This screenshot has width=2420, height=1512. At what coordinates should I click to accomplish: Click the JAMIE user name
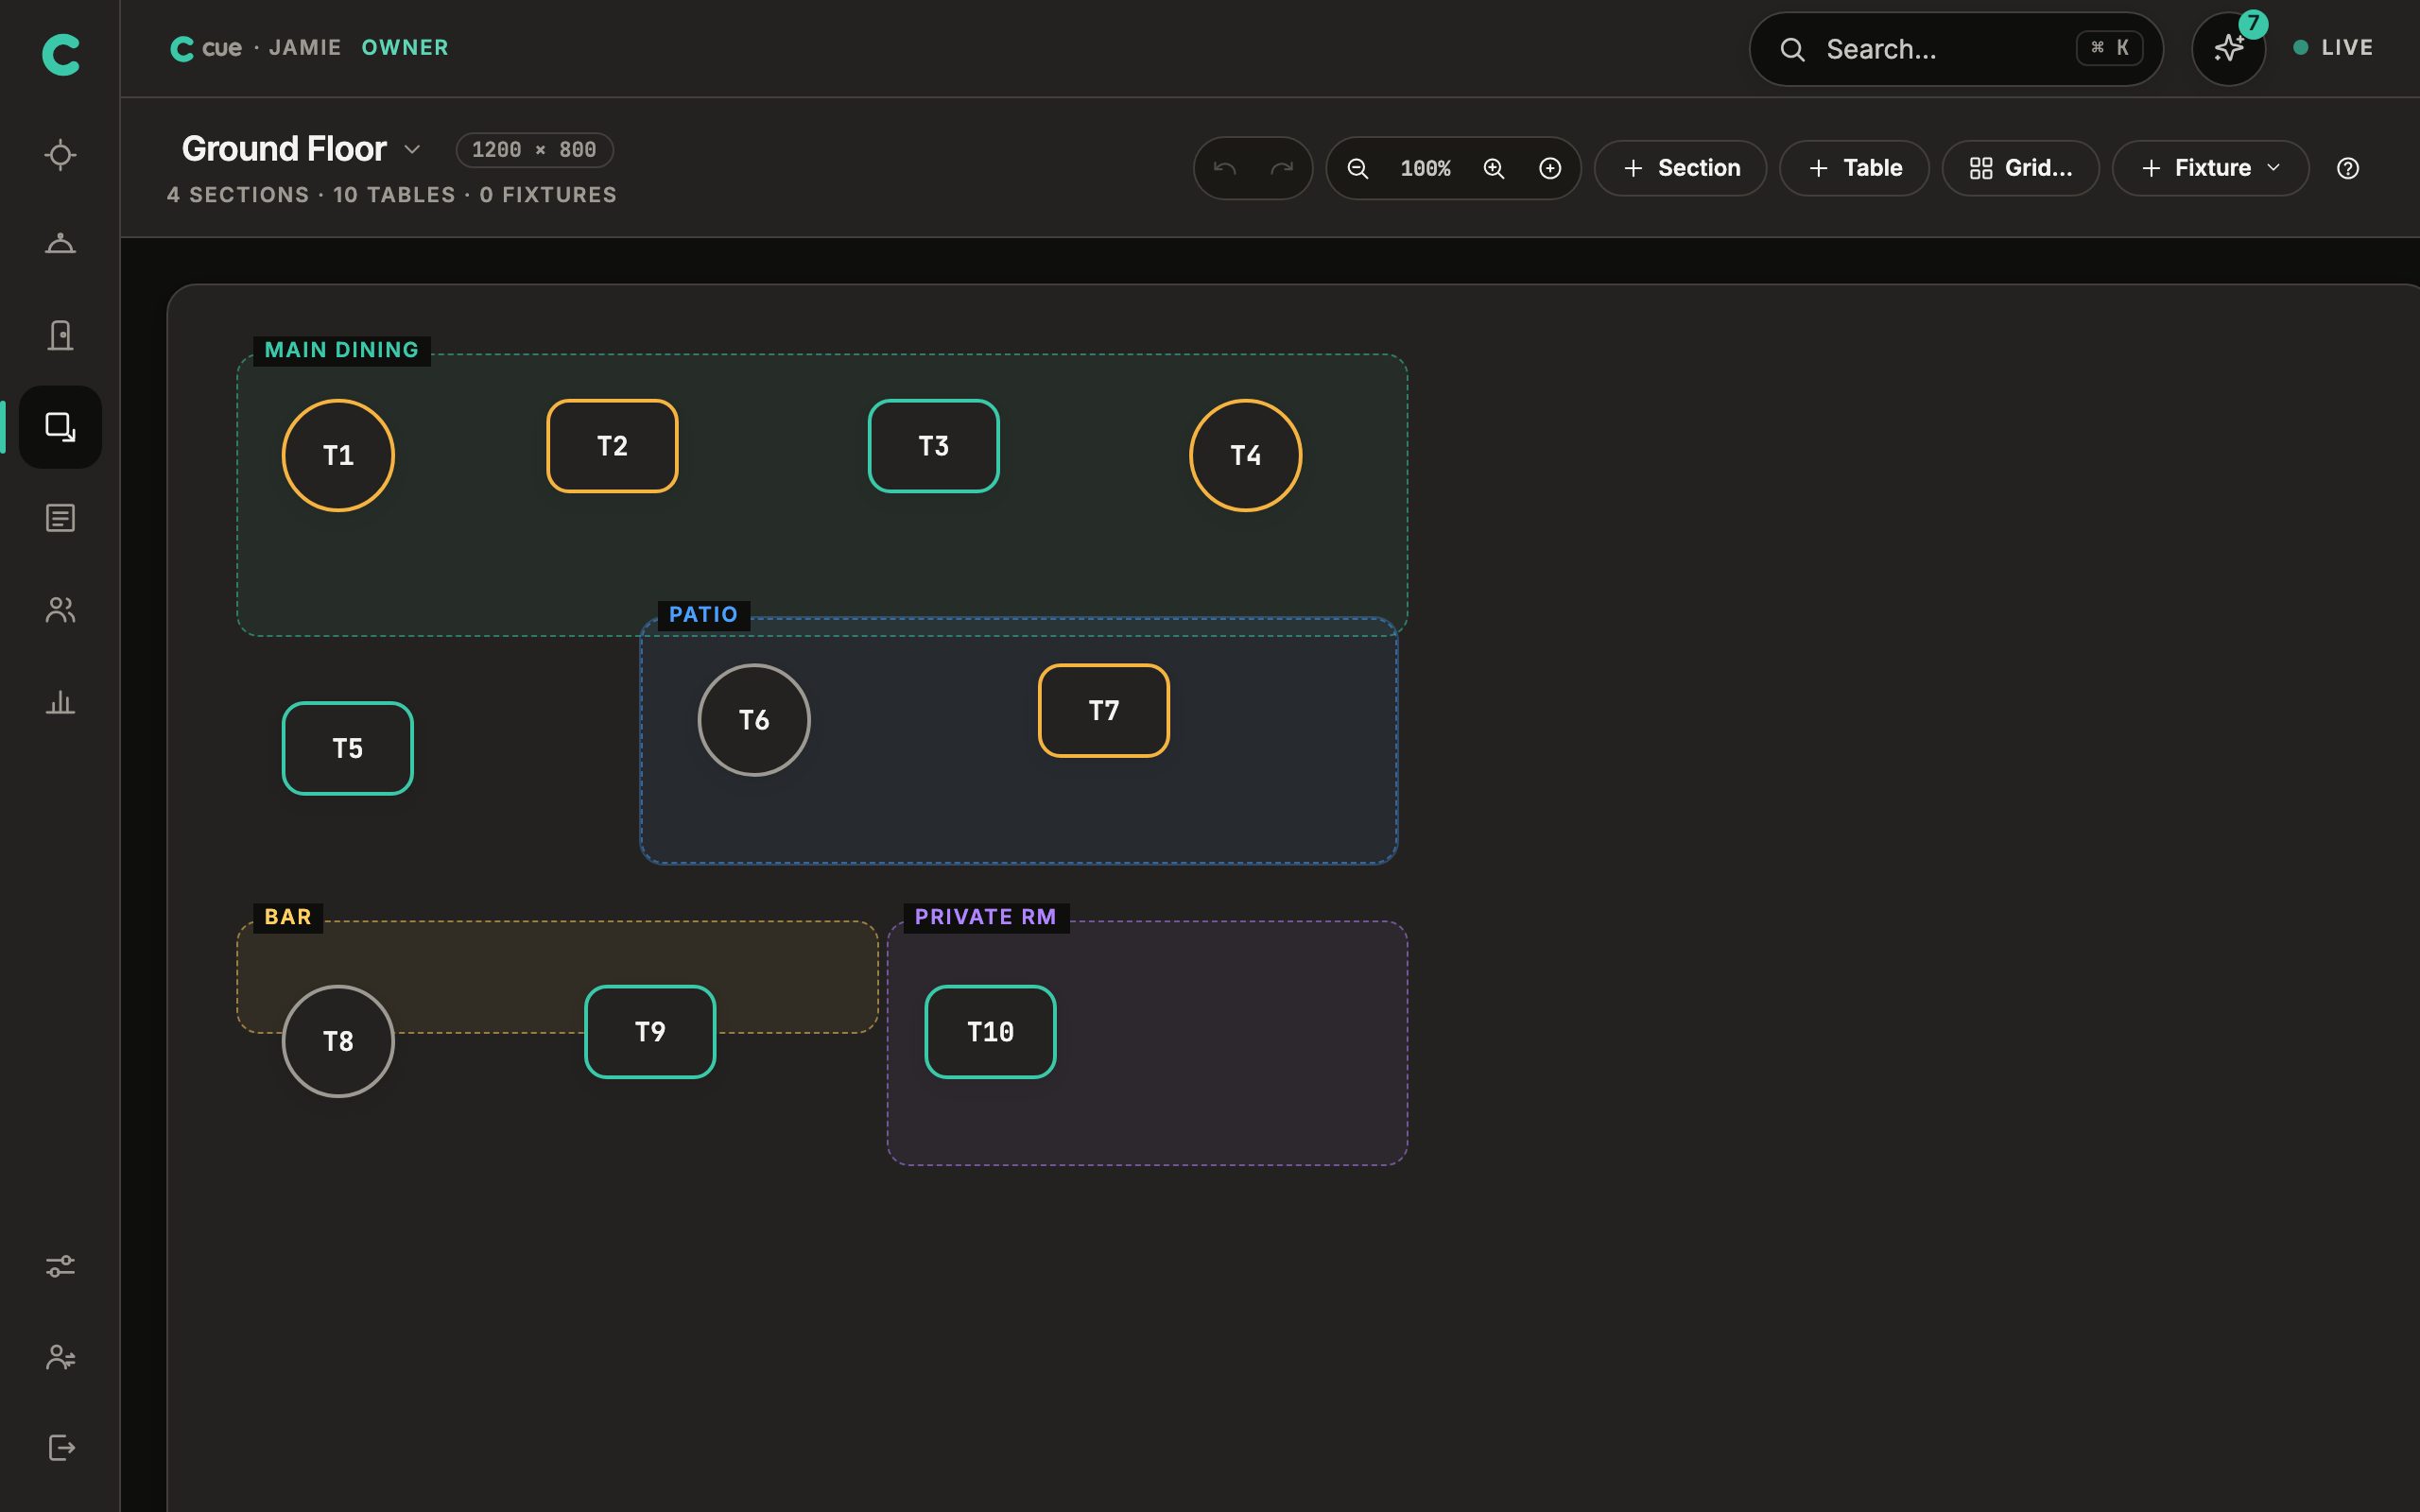point(305,48)
